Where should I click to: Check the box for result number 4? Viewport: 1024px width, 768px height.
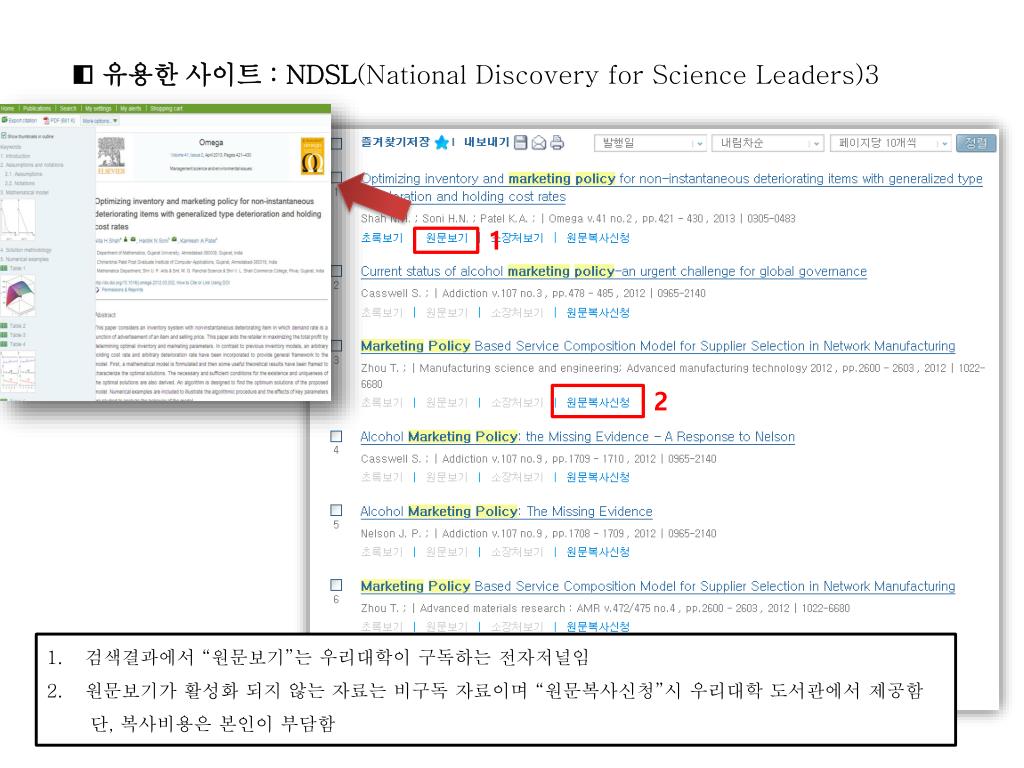(336, 436)
